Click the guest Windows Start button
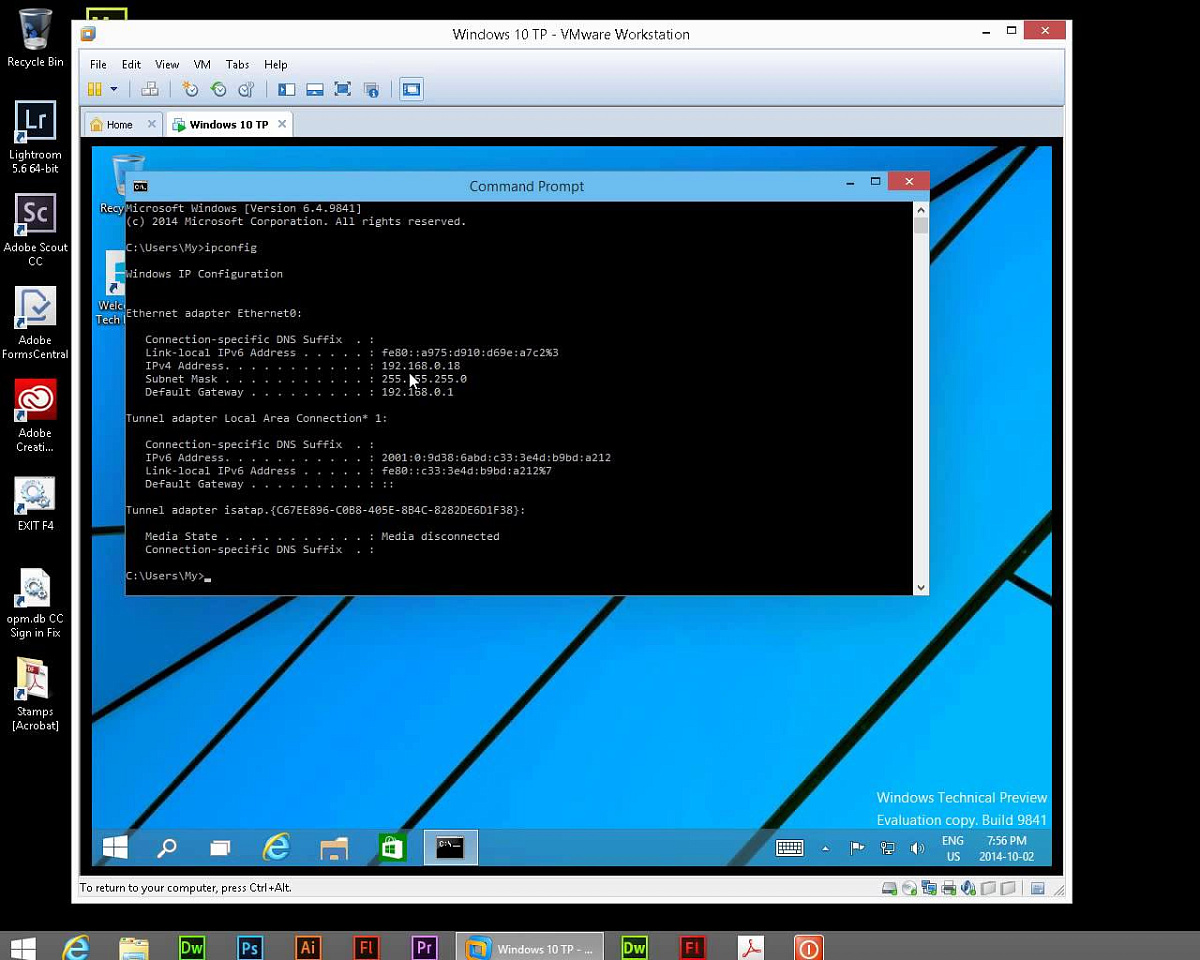1200x960 pixels. tap(115, 848)
